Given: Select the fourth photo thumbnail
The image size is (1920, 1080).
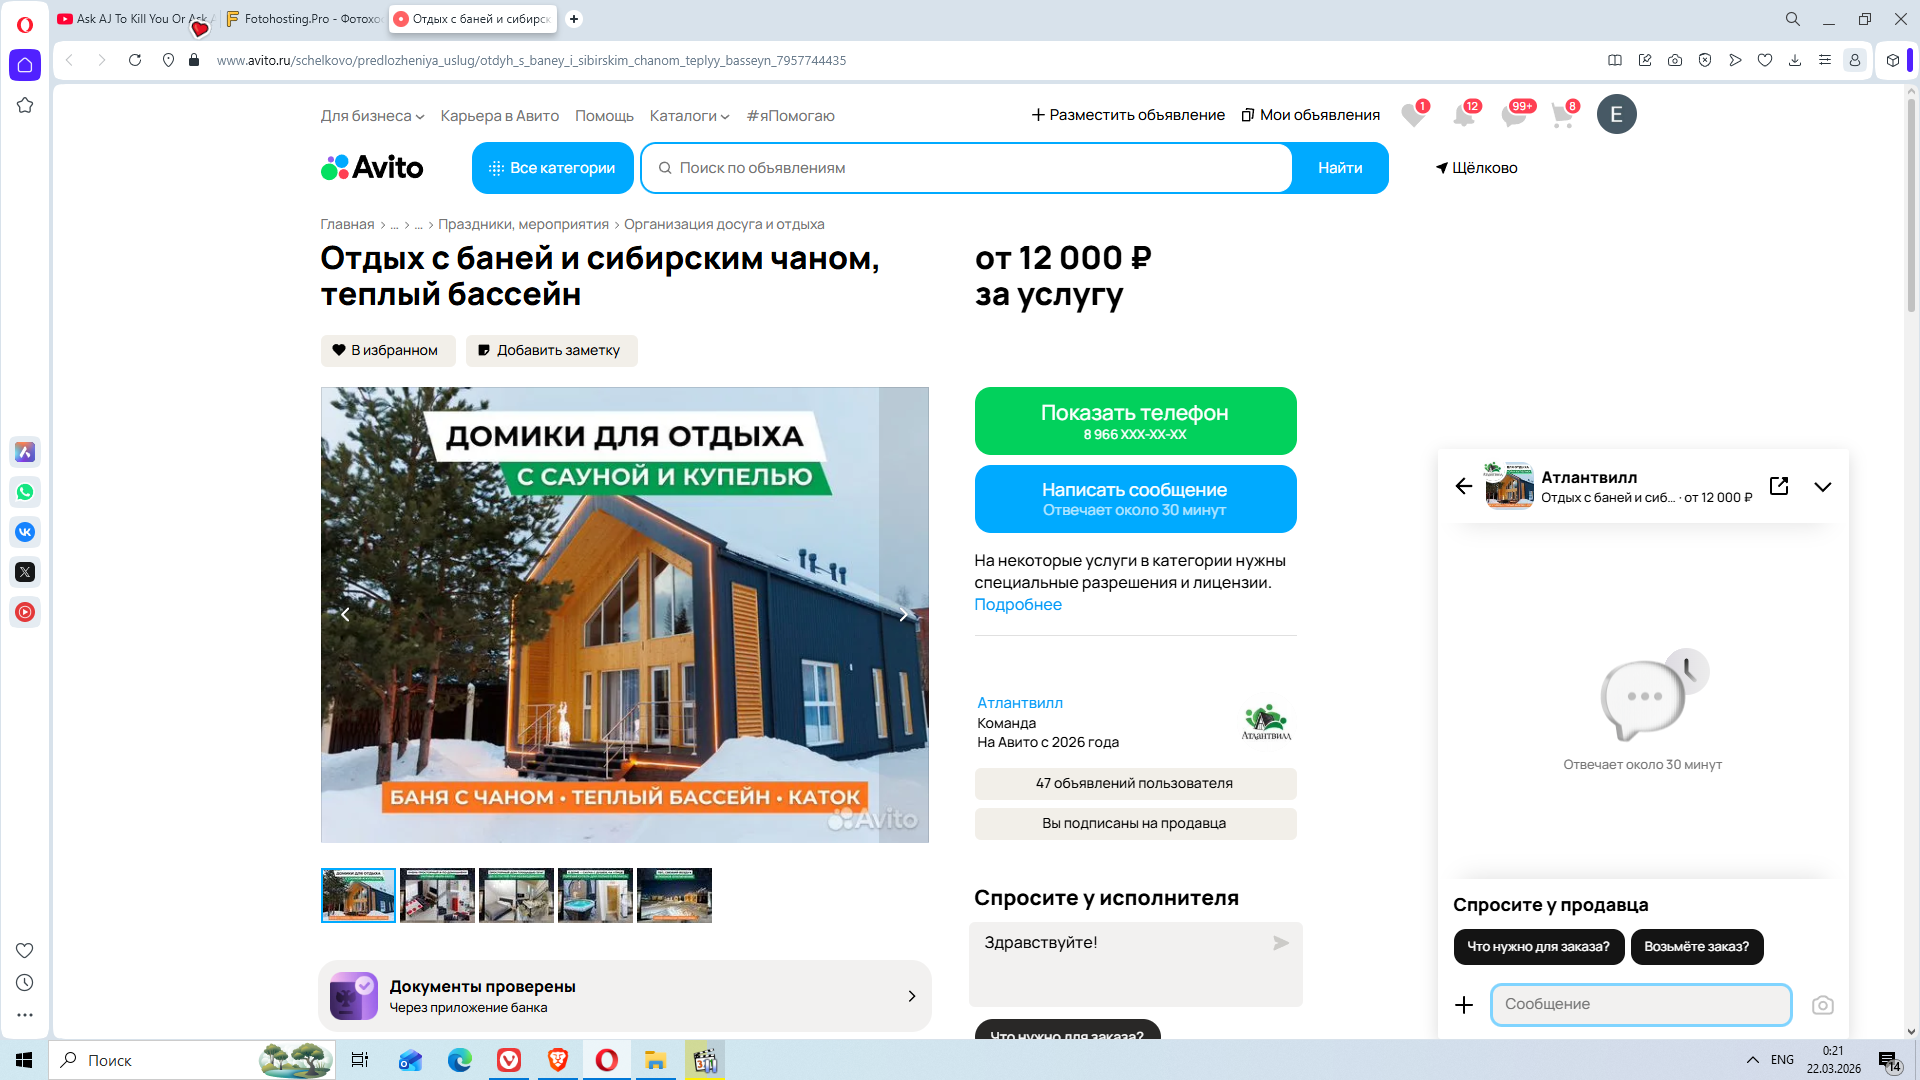Looking at the screenshot, I should click(x=595, y=895).
